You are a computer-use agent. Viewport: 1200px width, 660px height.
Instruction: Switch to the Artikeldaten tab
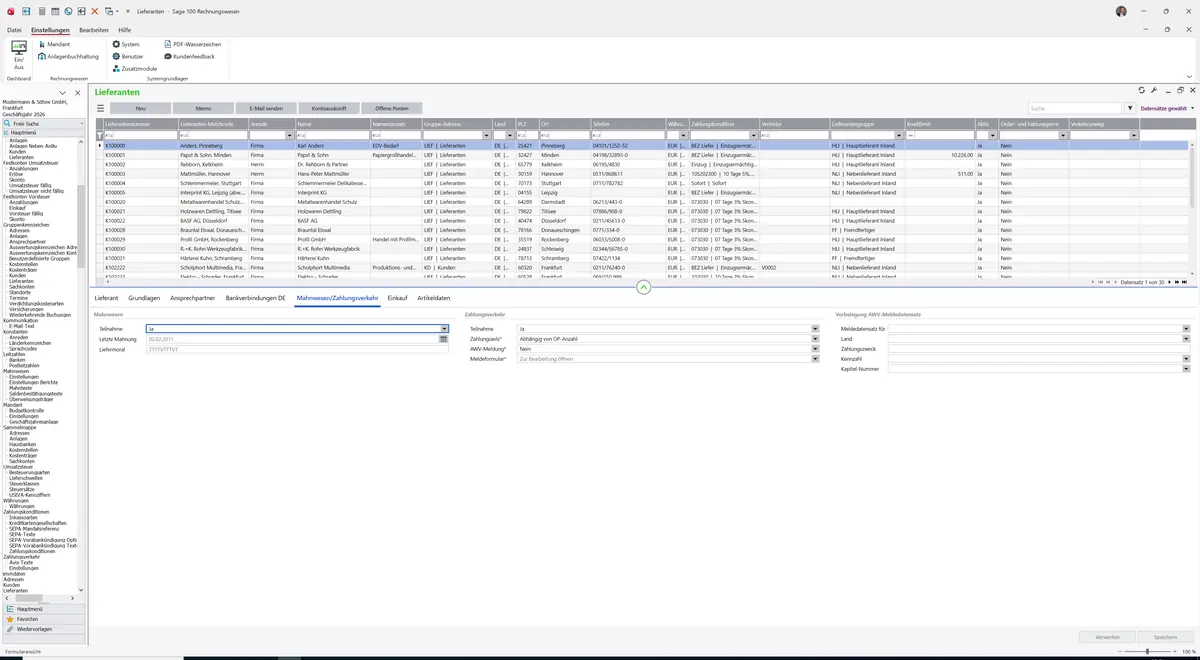[434, 298]
